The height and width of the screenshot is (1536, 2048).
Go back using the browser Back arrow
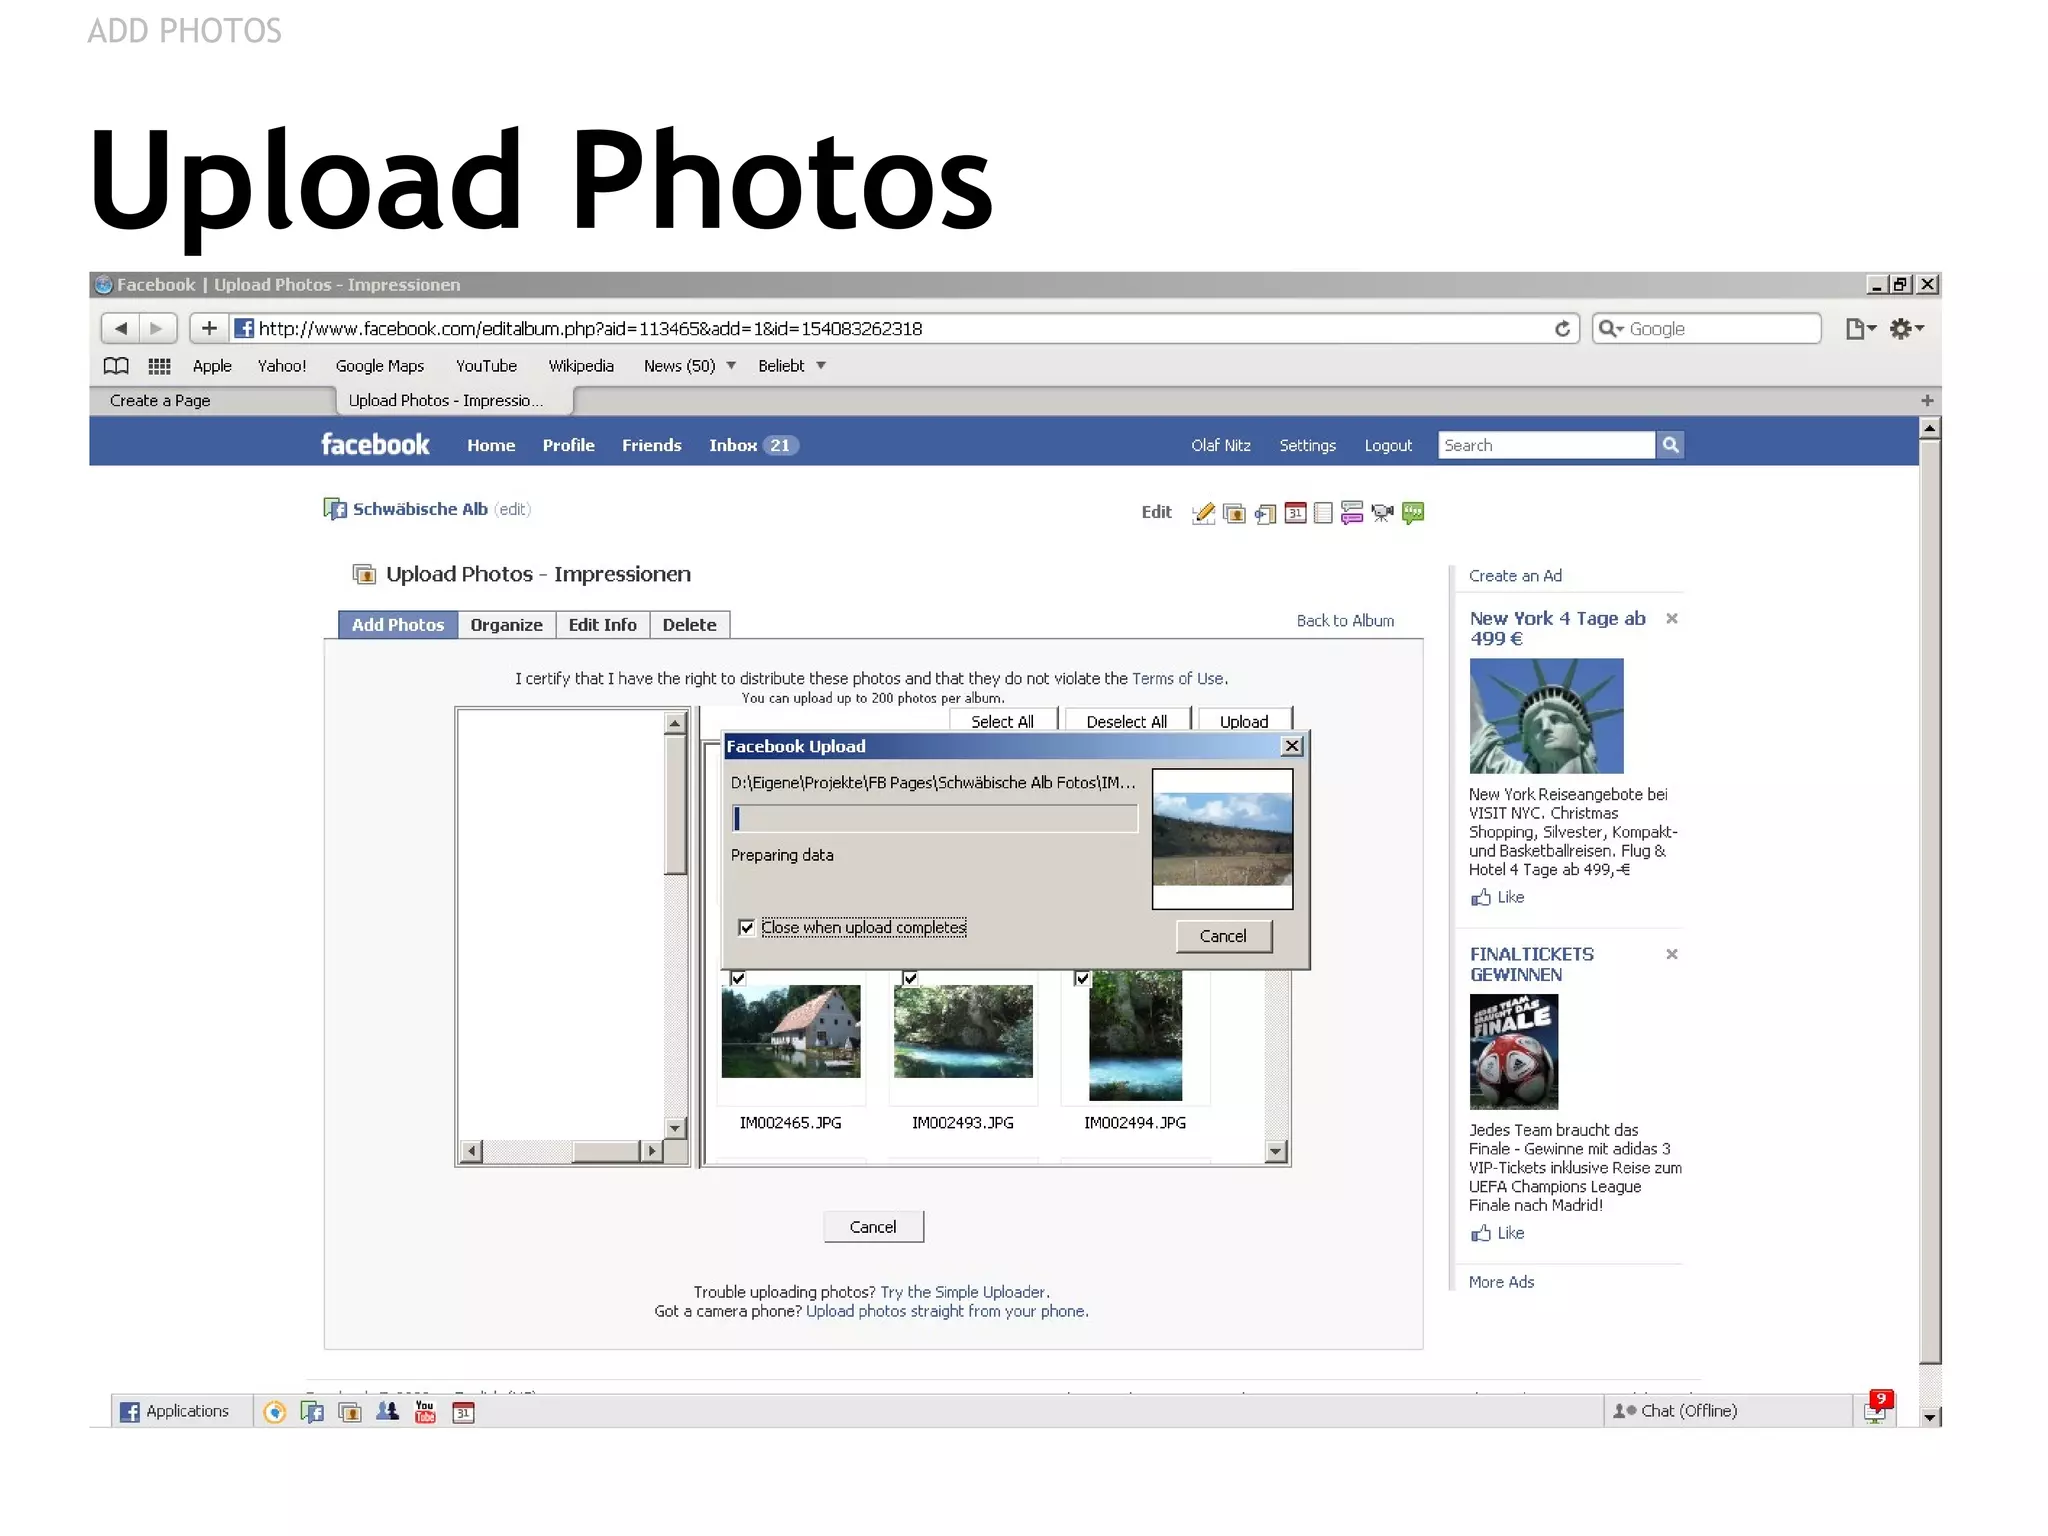(121, 328)
